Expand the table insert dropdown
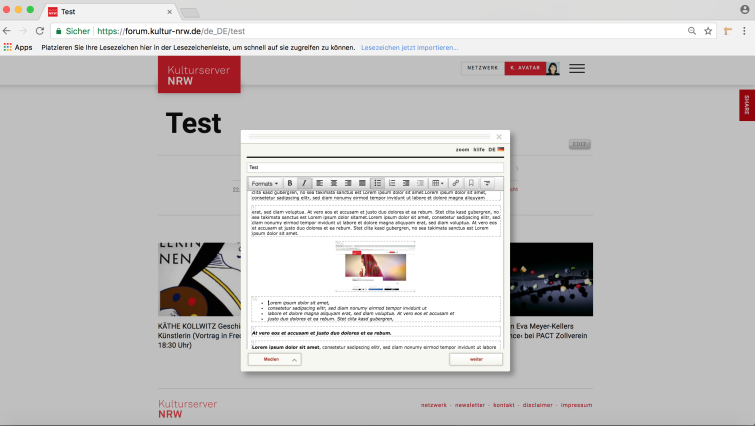The width and height of the screenshot is (755, 426). click(x=438, y=183)
